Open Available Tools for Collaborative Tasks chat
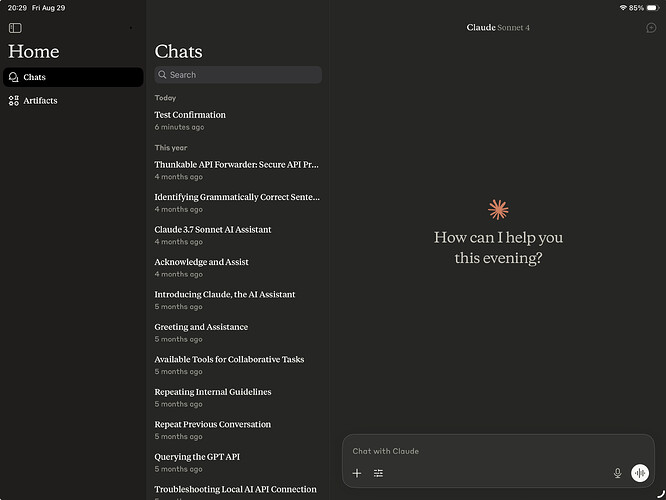 (x=238, y=365)
